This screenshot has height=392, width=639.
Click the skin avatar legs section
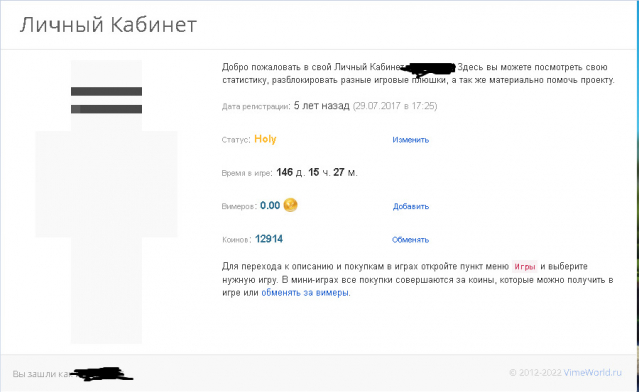tap(106, 290)
